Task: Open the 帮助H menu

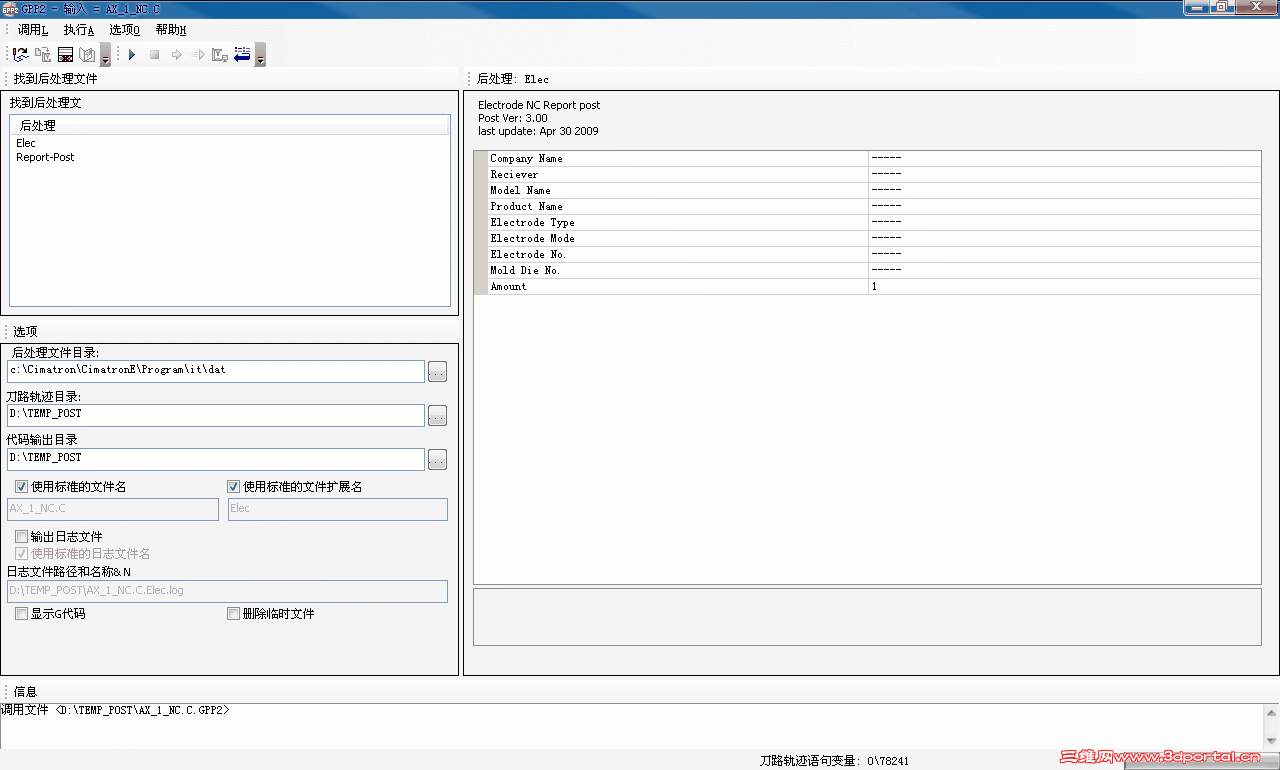Action: (x=171, y=30)
